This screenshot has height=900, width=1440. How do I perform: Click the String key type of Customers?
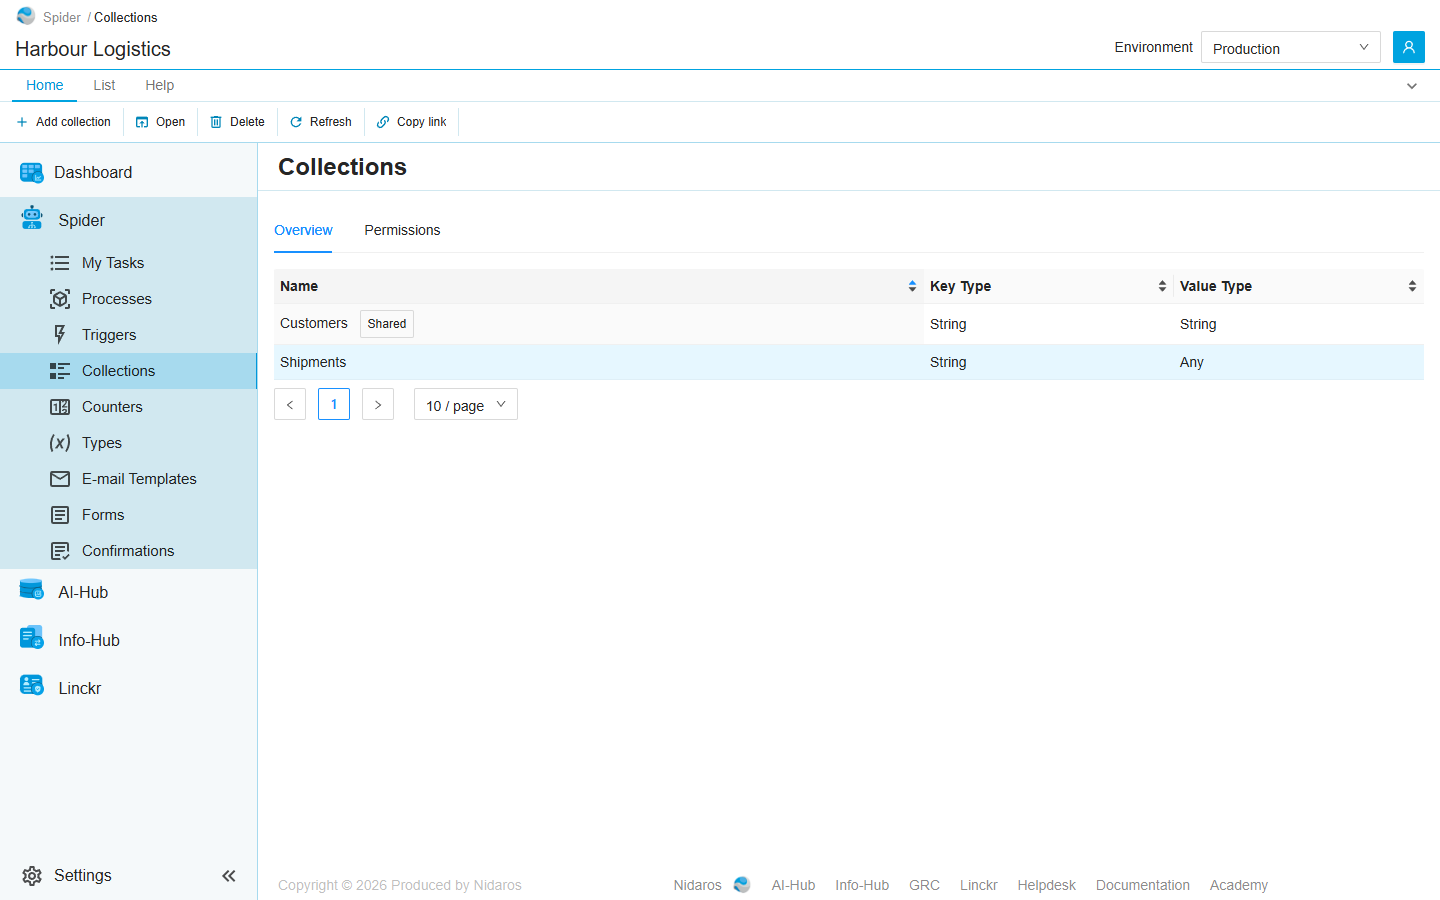(948, 324)
